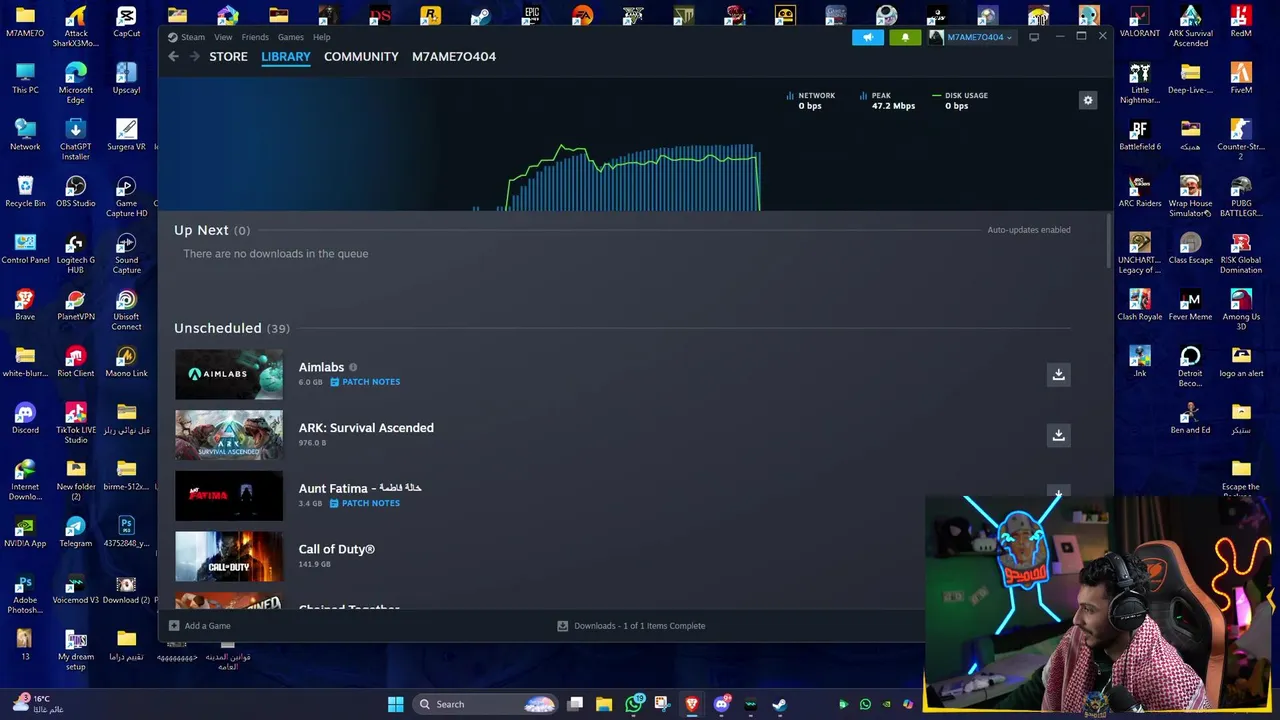
Task: Click the Steam downloads scrollbar
Action: point(1108,240)
